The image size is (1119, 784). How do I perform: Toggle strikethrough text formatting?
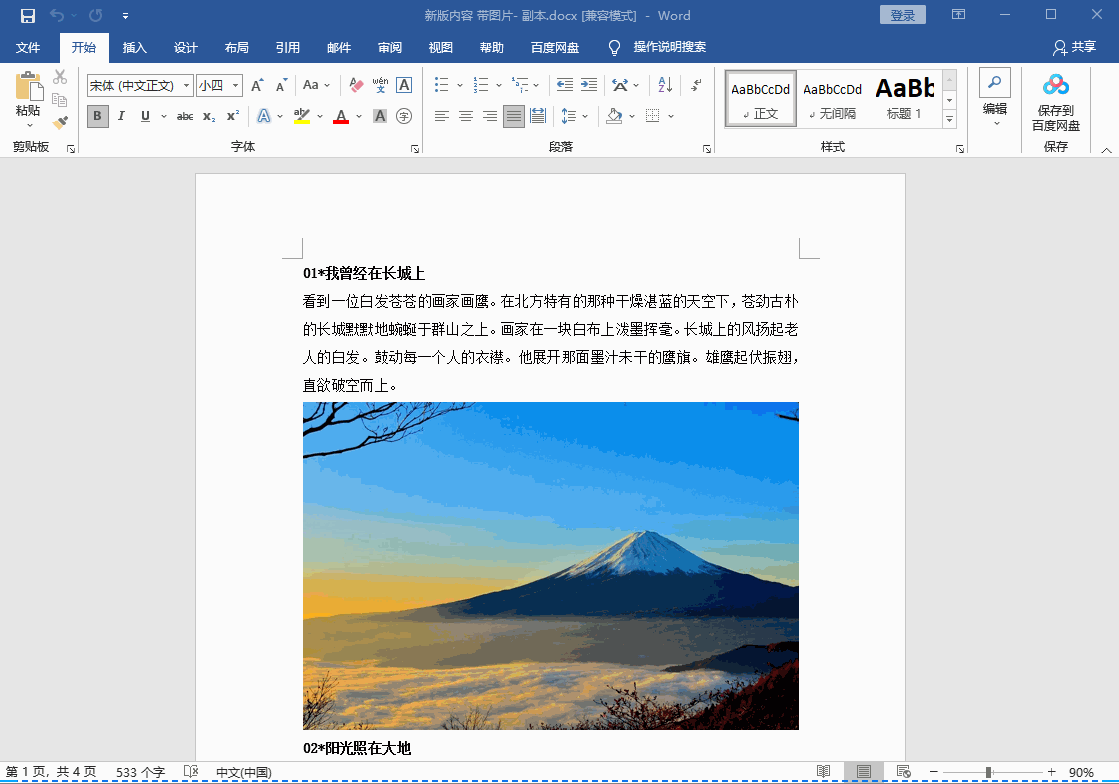point(185,116)
